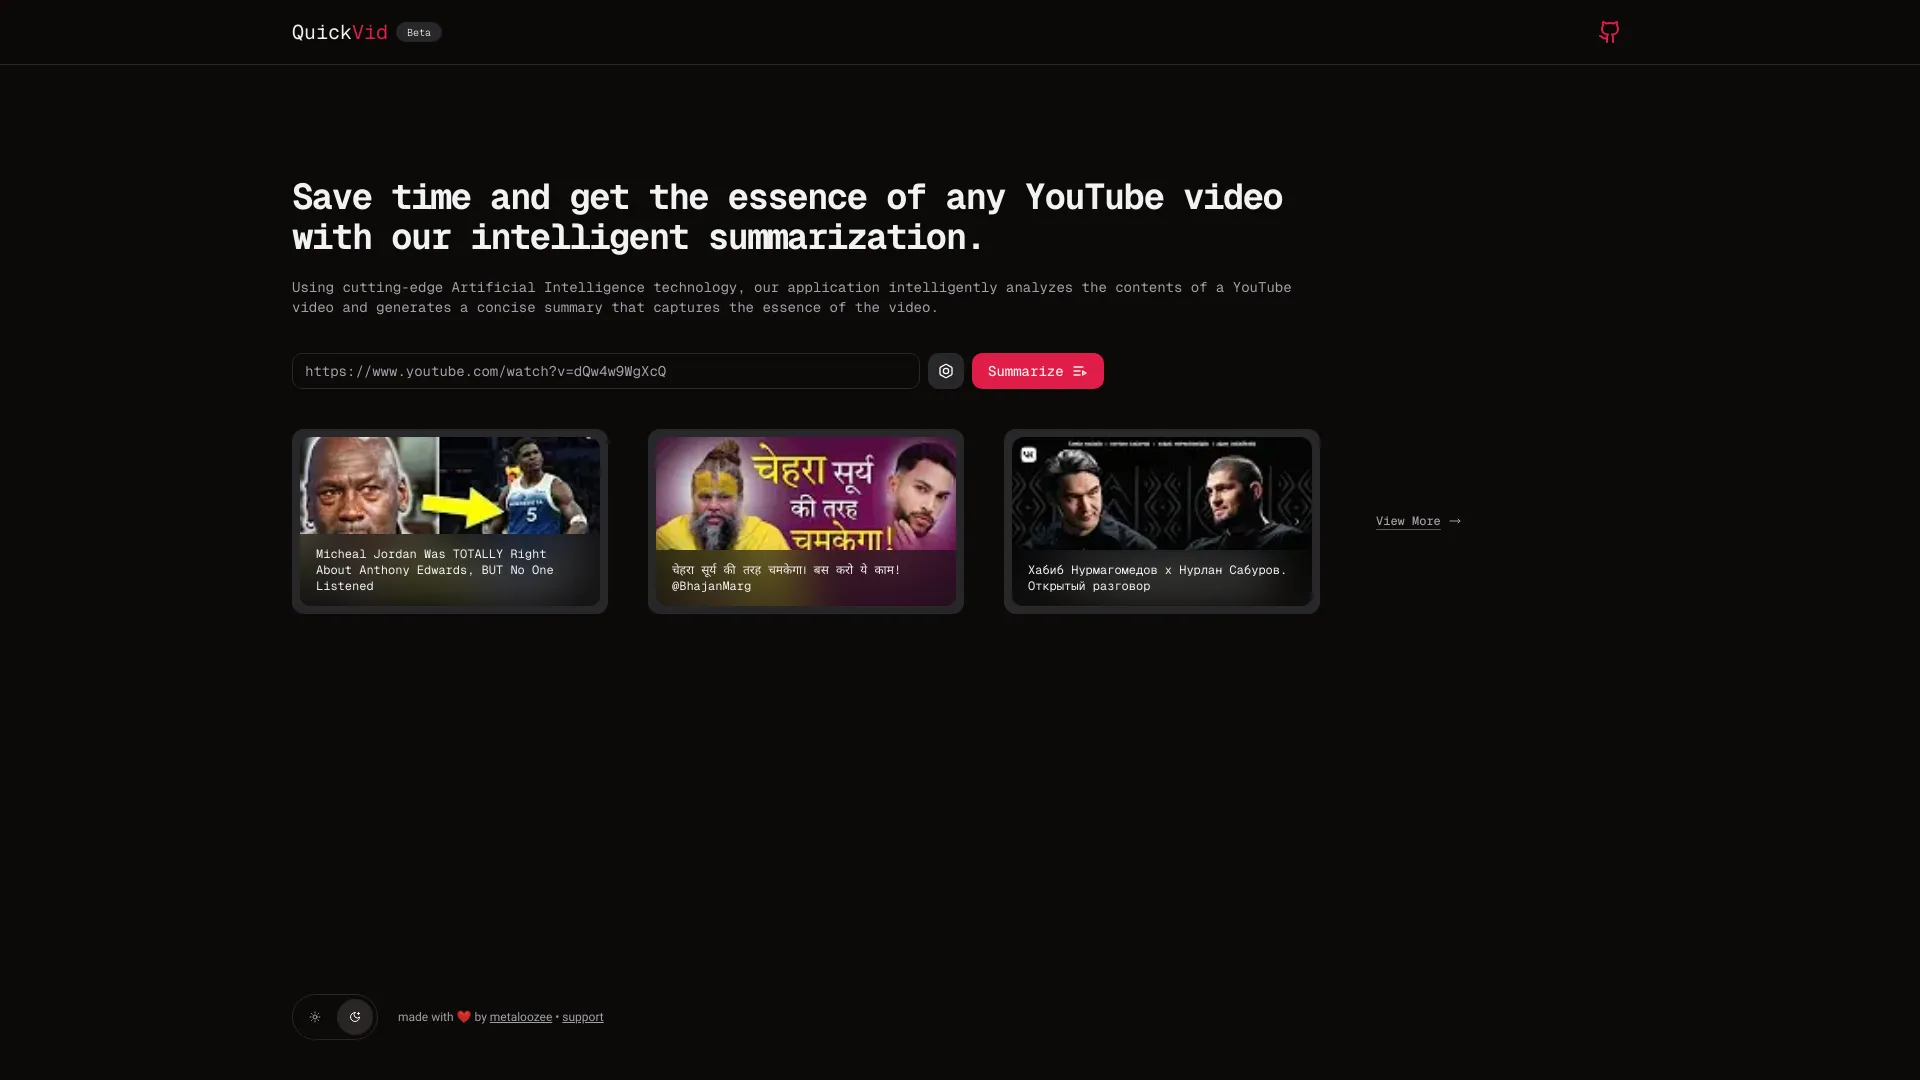Open the GitHub repository icon
Screen dimensions: 1920x1080
click(1609, 32)
